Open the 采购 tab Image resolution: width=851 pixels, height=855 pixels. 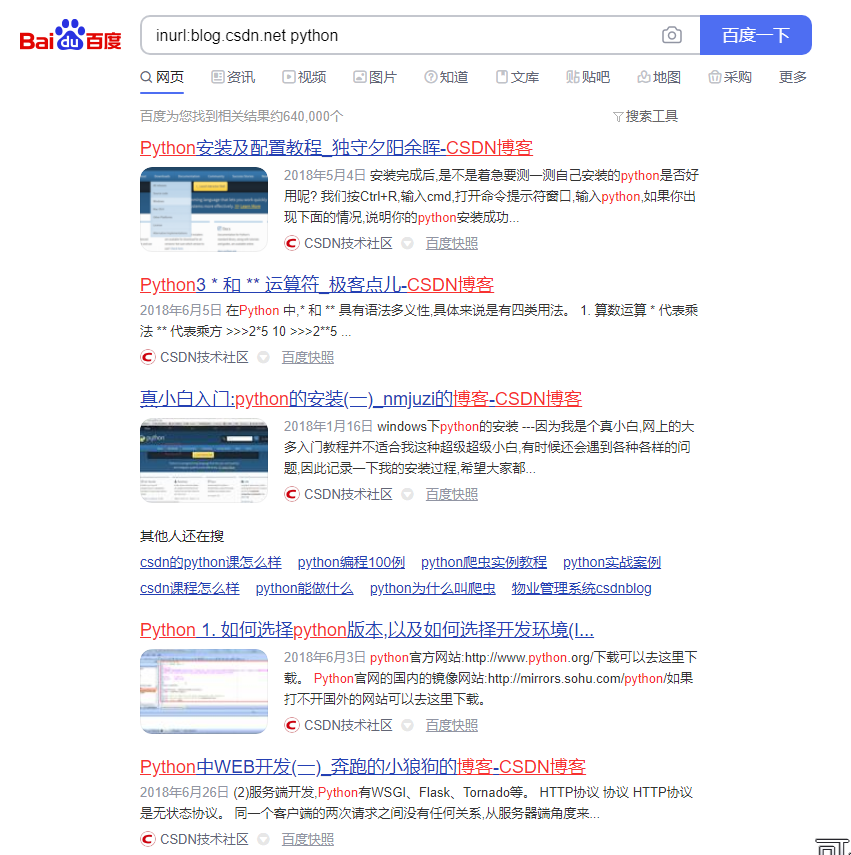tap(730, 77)
